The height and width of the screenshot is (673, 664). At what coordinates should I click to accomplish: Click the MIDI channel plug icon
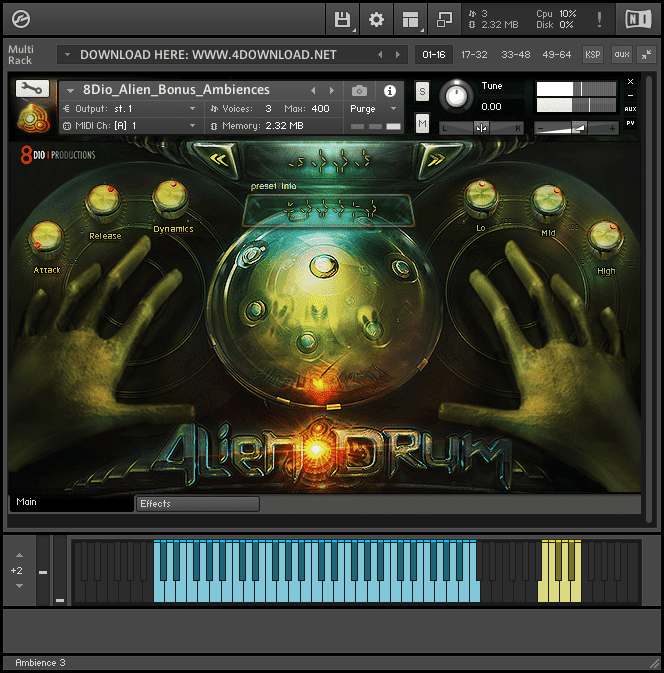click(x=67, y=126)
